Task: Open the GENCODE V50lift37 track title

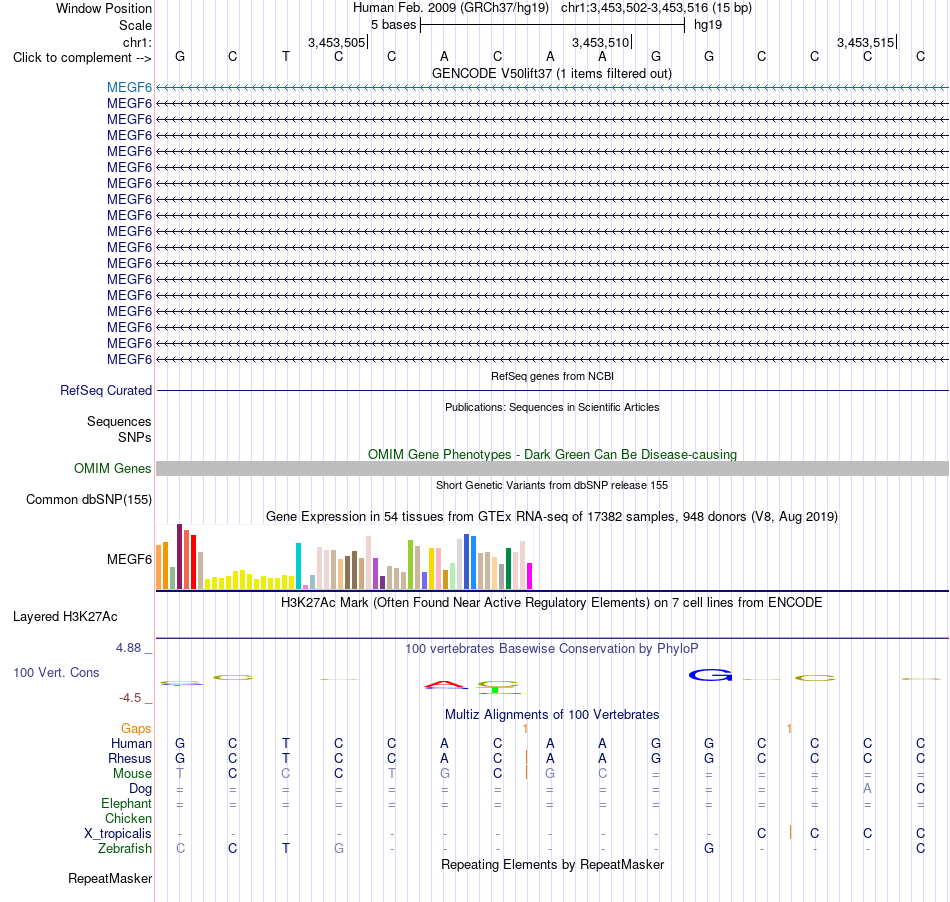Action: 552,73
